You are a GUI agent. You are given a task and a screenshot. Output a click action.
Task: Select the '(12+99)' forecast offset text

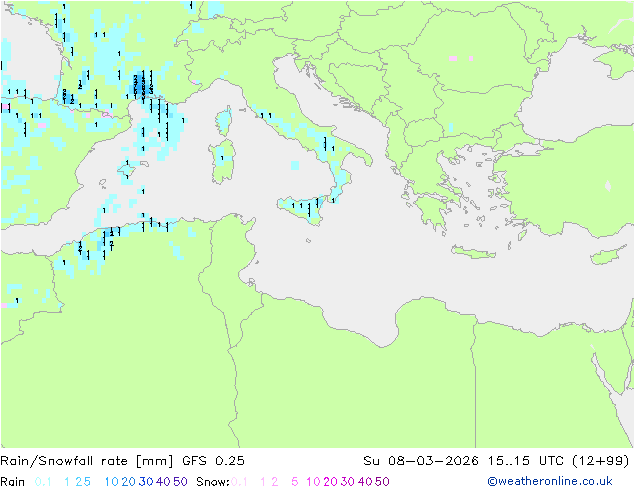coord(601,461)
